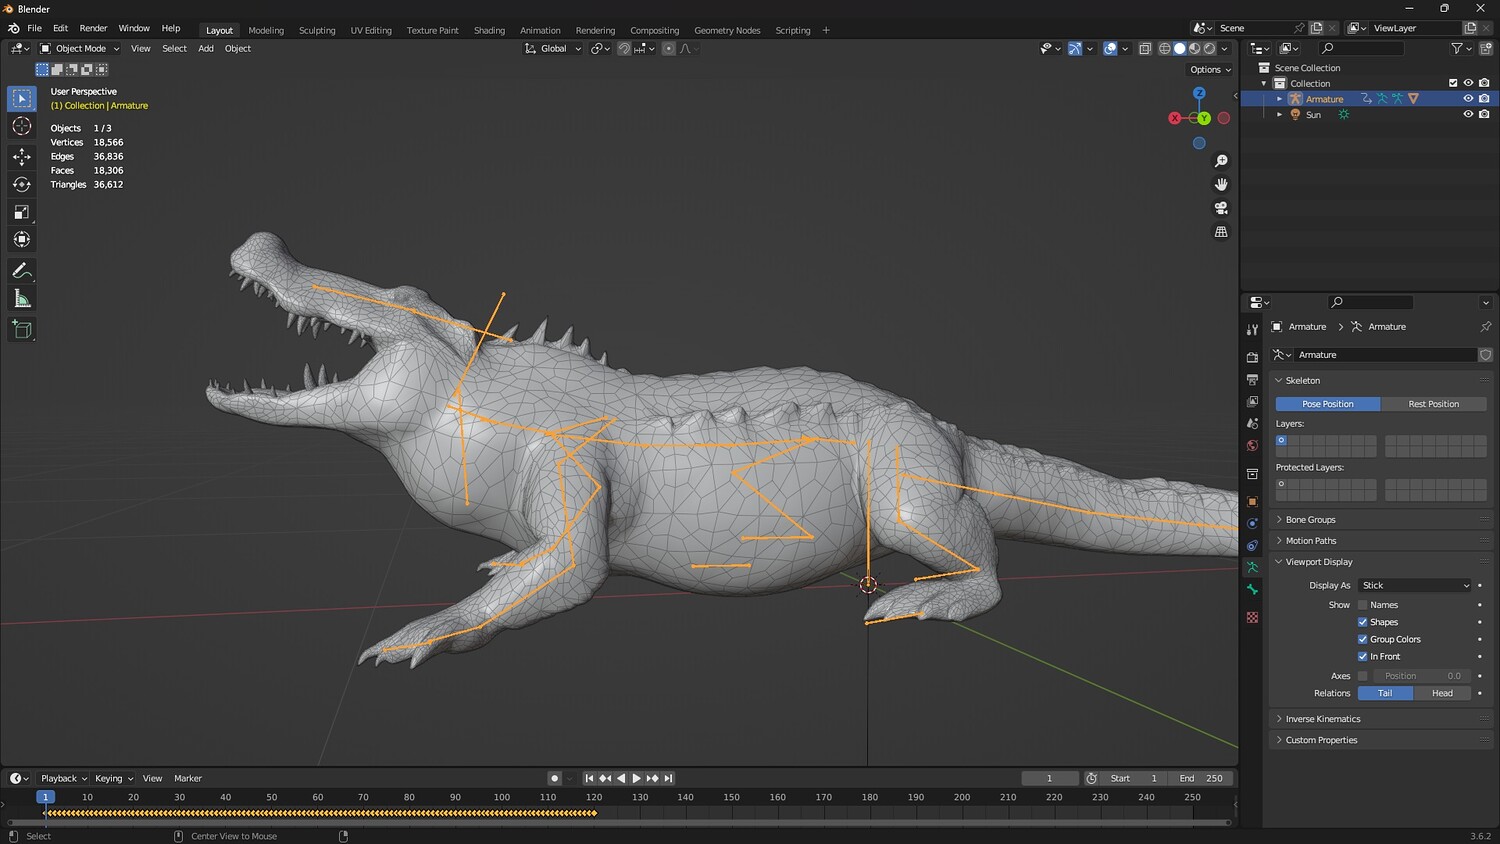Screen dimensions: 1500x844
Task: Jump to the timeline start frame
Action: point(589,778)
